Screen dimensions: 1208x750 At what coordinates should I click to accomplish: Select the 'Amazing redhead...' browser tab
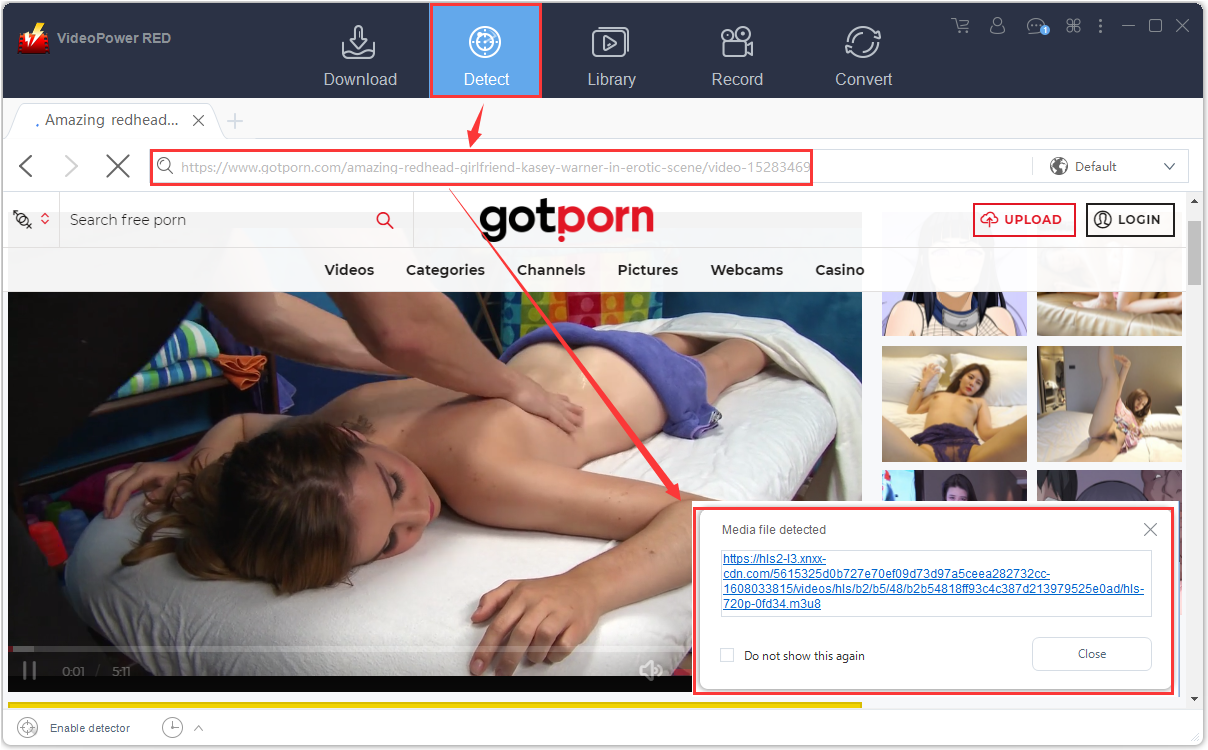click(x=112, y=120)
